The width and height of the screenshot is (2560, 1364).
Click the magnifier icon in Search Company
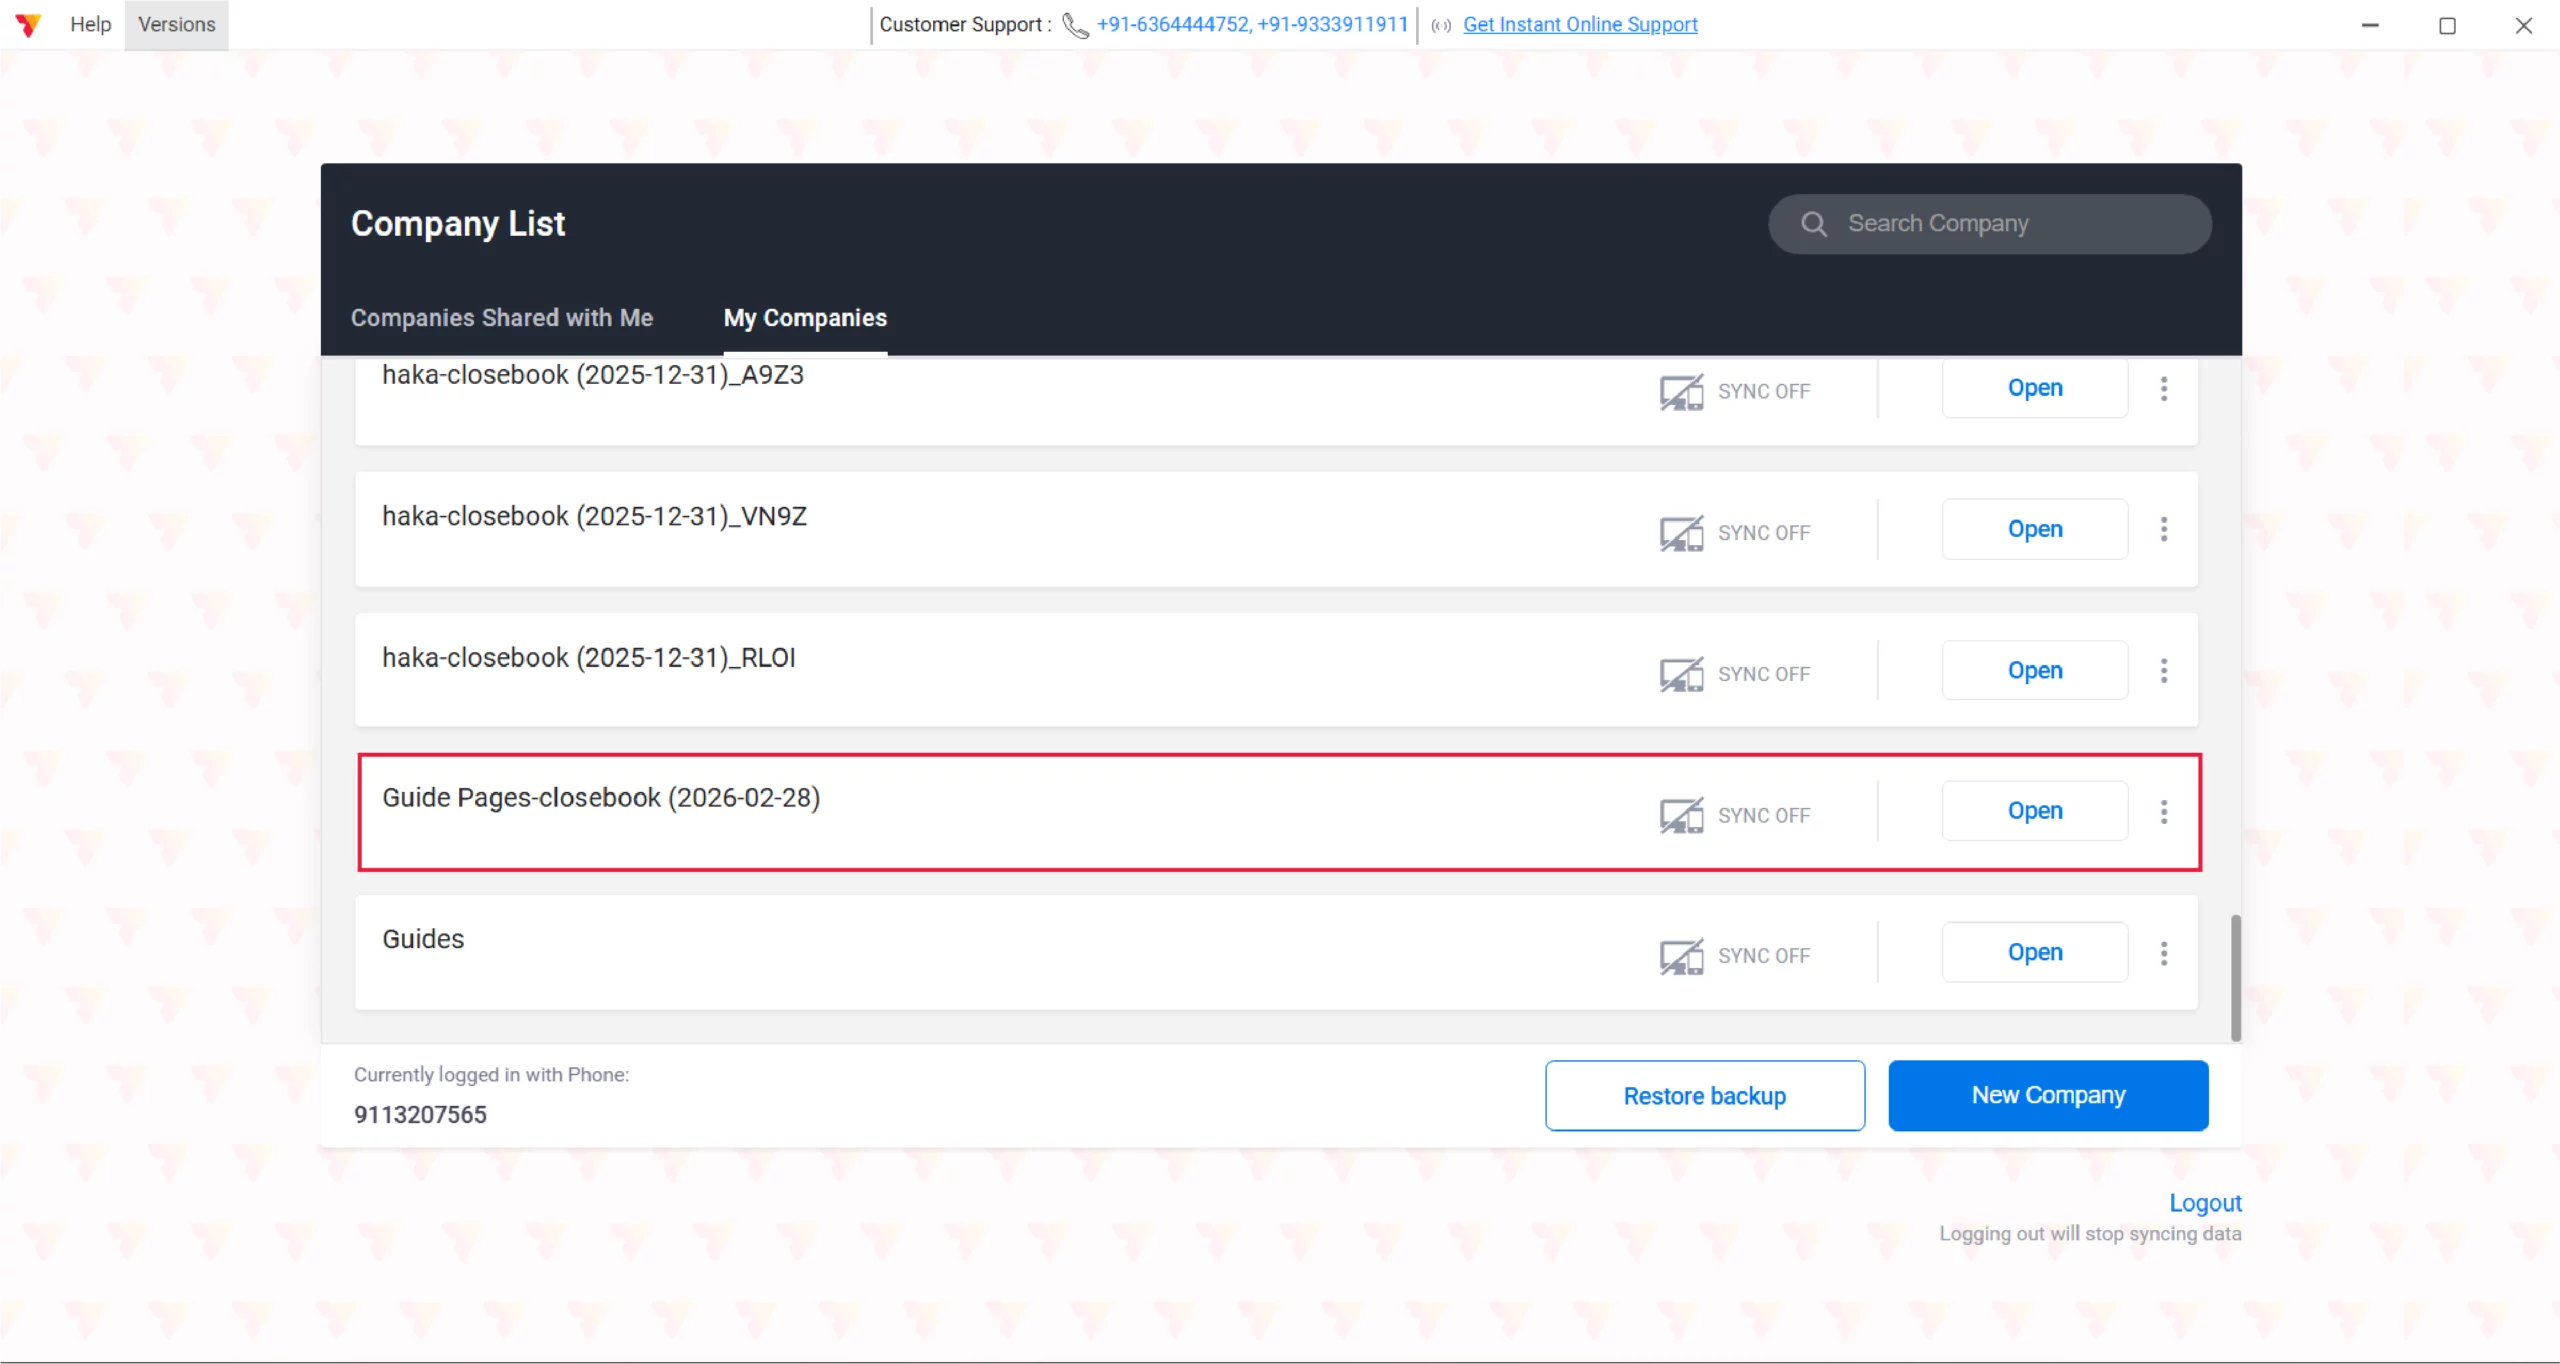[1814, 224]
